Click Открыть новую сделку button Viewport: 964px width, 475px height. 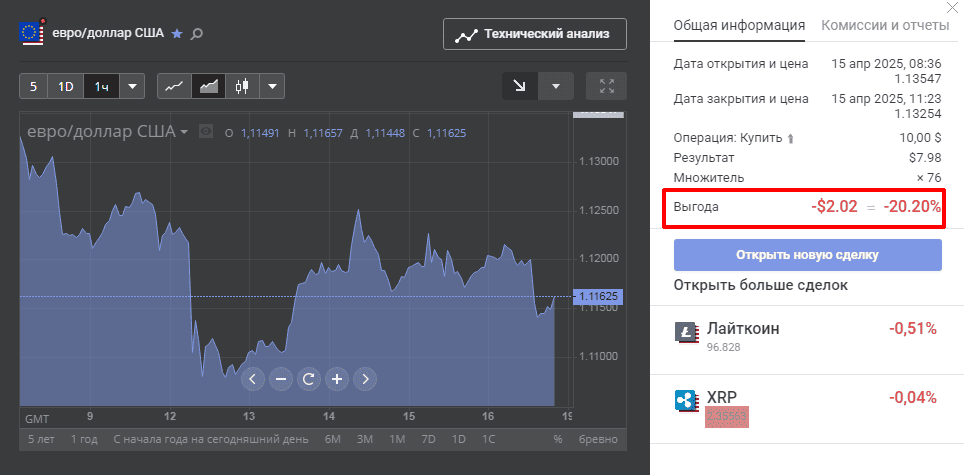808,255
